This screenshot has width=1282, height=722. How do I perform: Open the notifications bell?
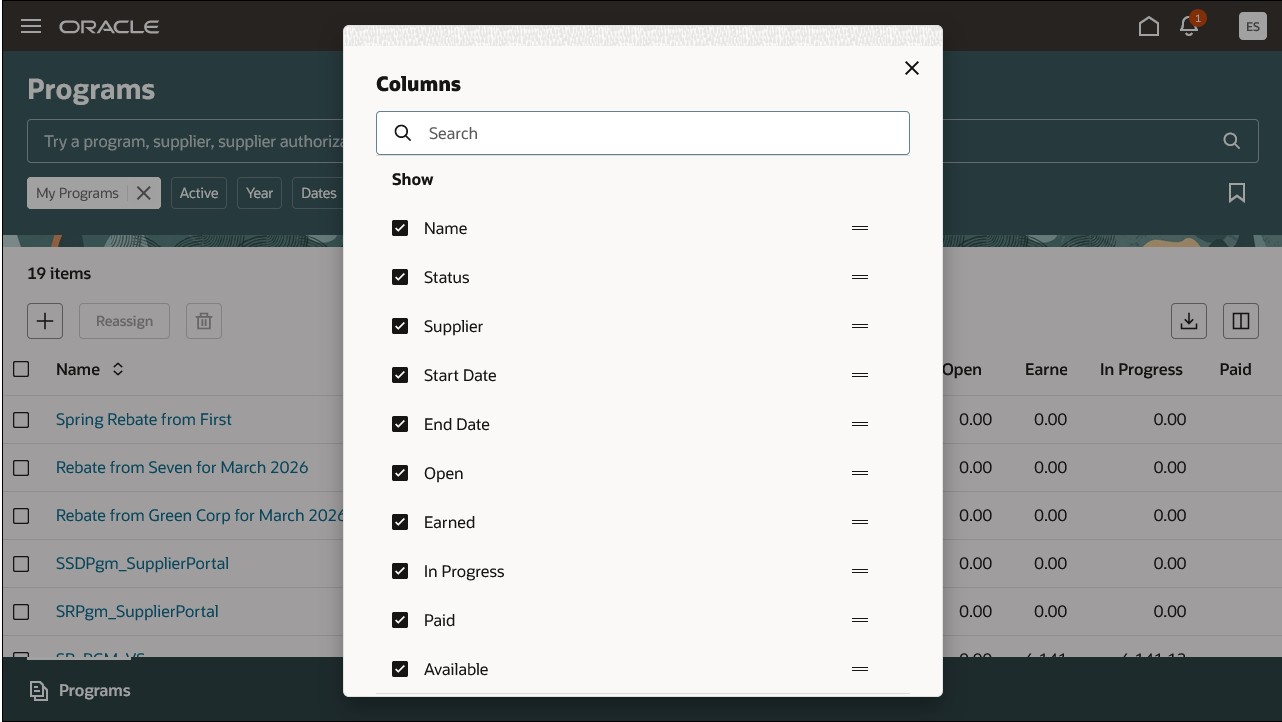(1188, 27)
